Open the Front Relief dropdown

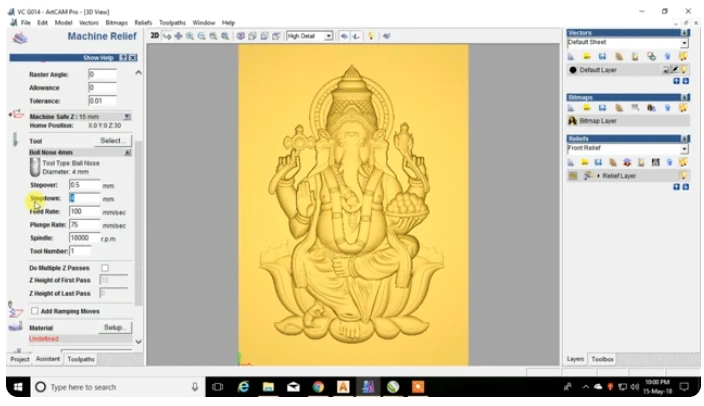coord(684,149)
